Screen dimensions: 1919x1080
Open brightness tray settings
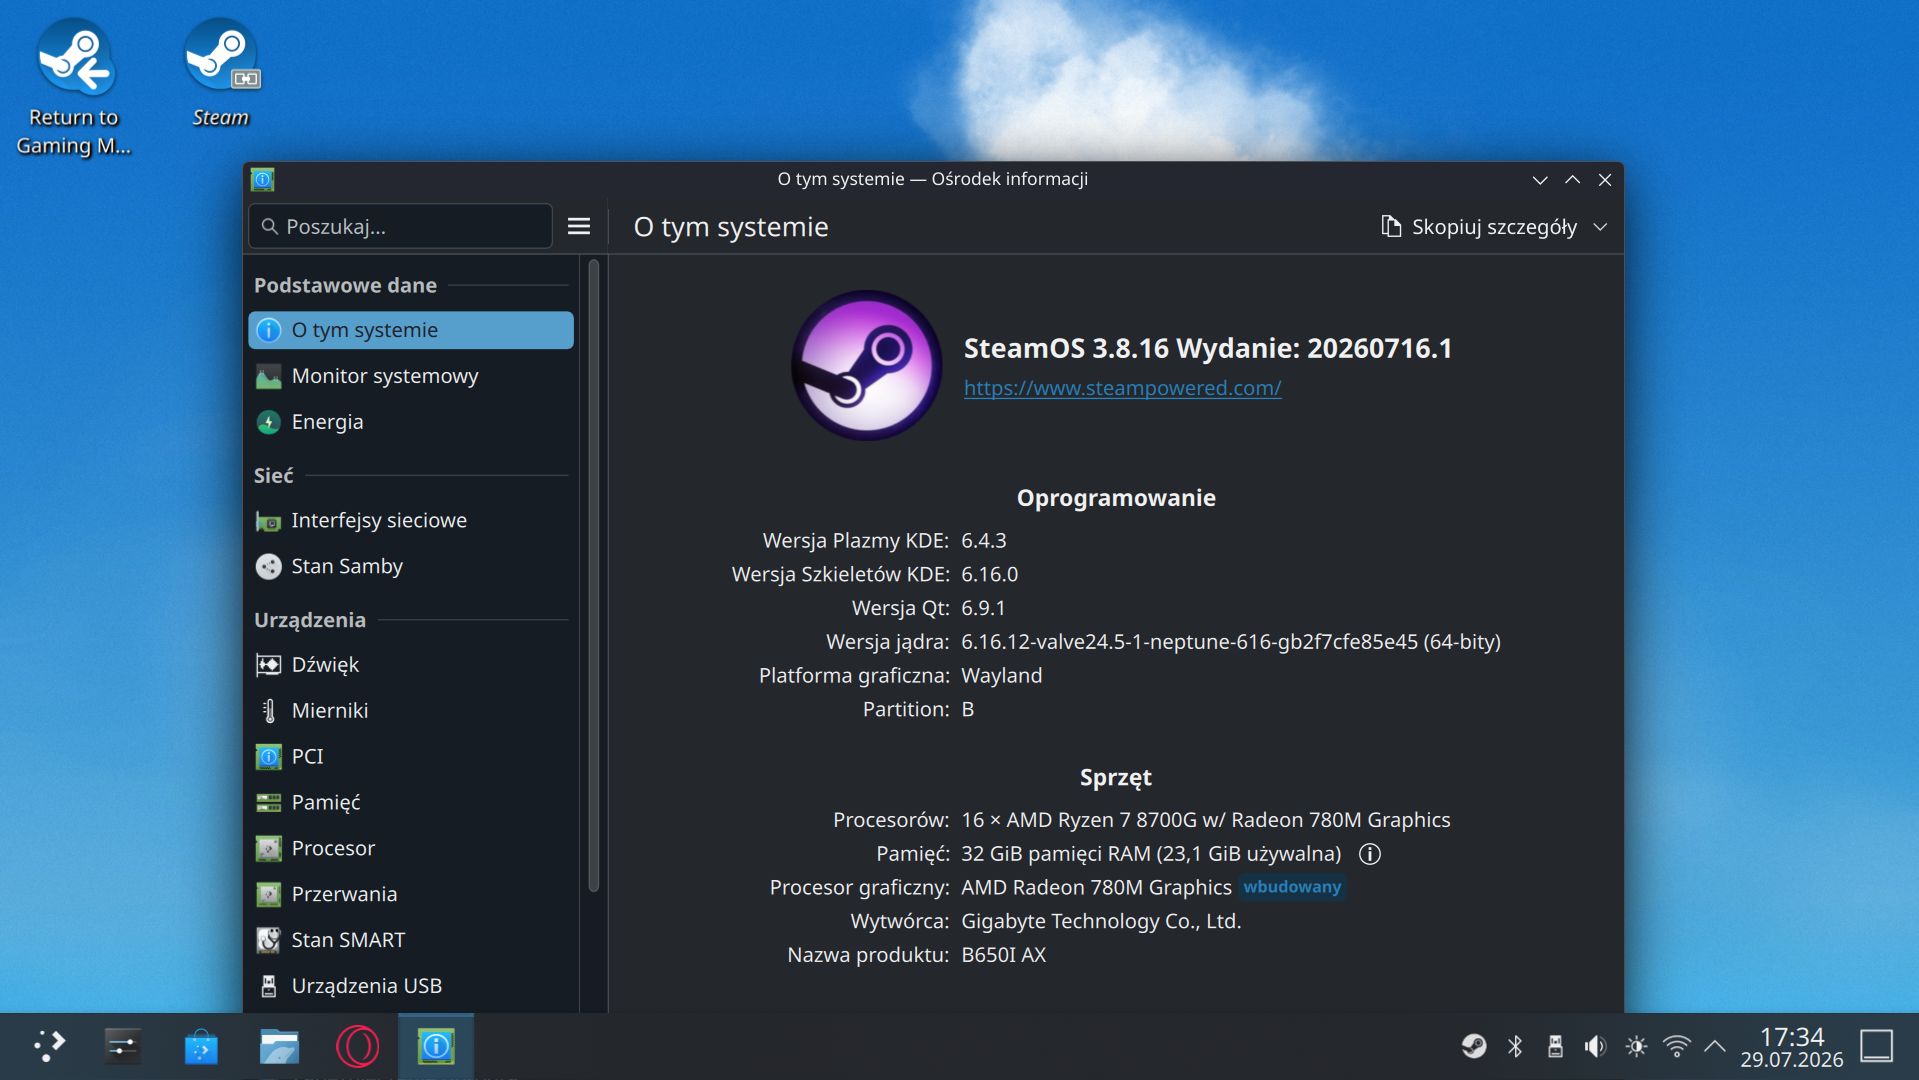1636,1046
